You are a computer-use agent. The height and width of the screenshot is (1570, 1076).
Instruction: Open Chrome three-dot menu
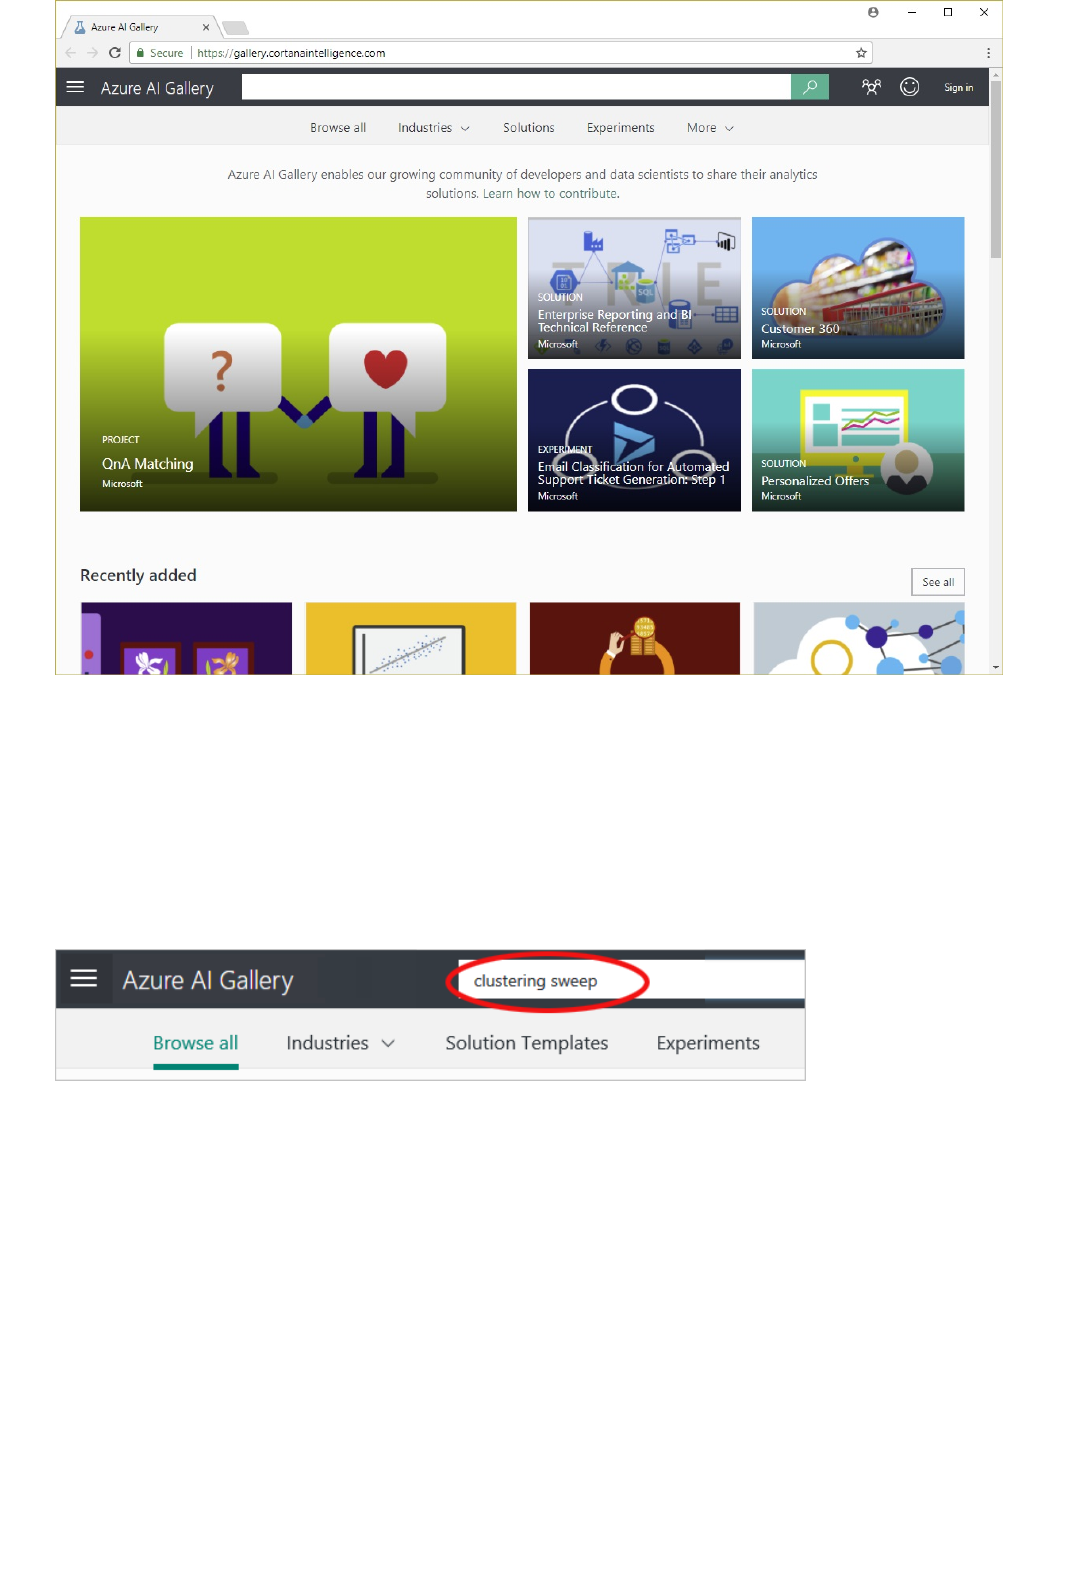tap(988, 53)
